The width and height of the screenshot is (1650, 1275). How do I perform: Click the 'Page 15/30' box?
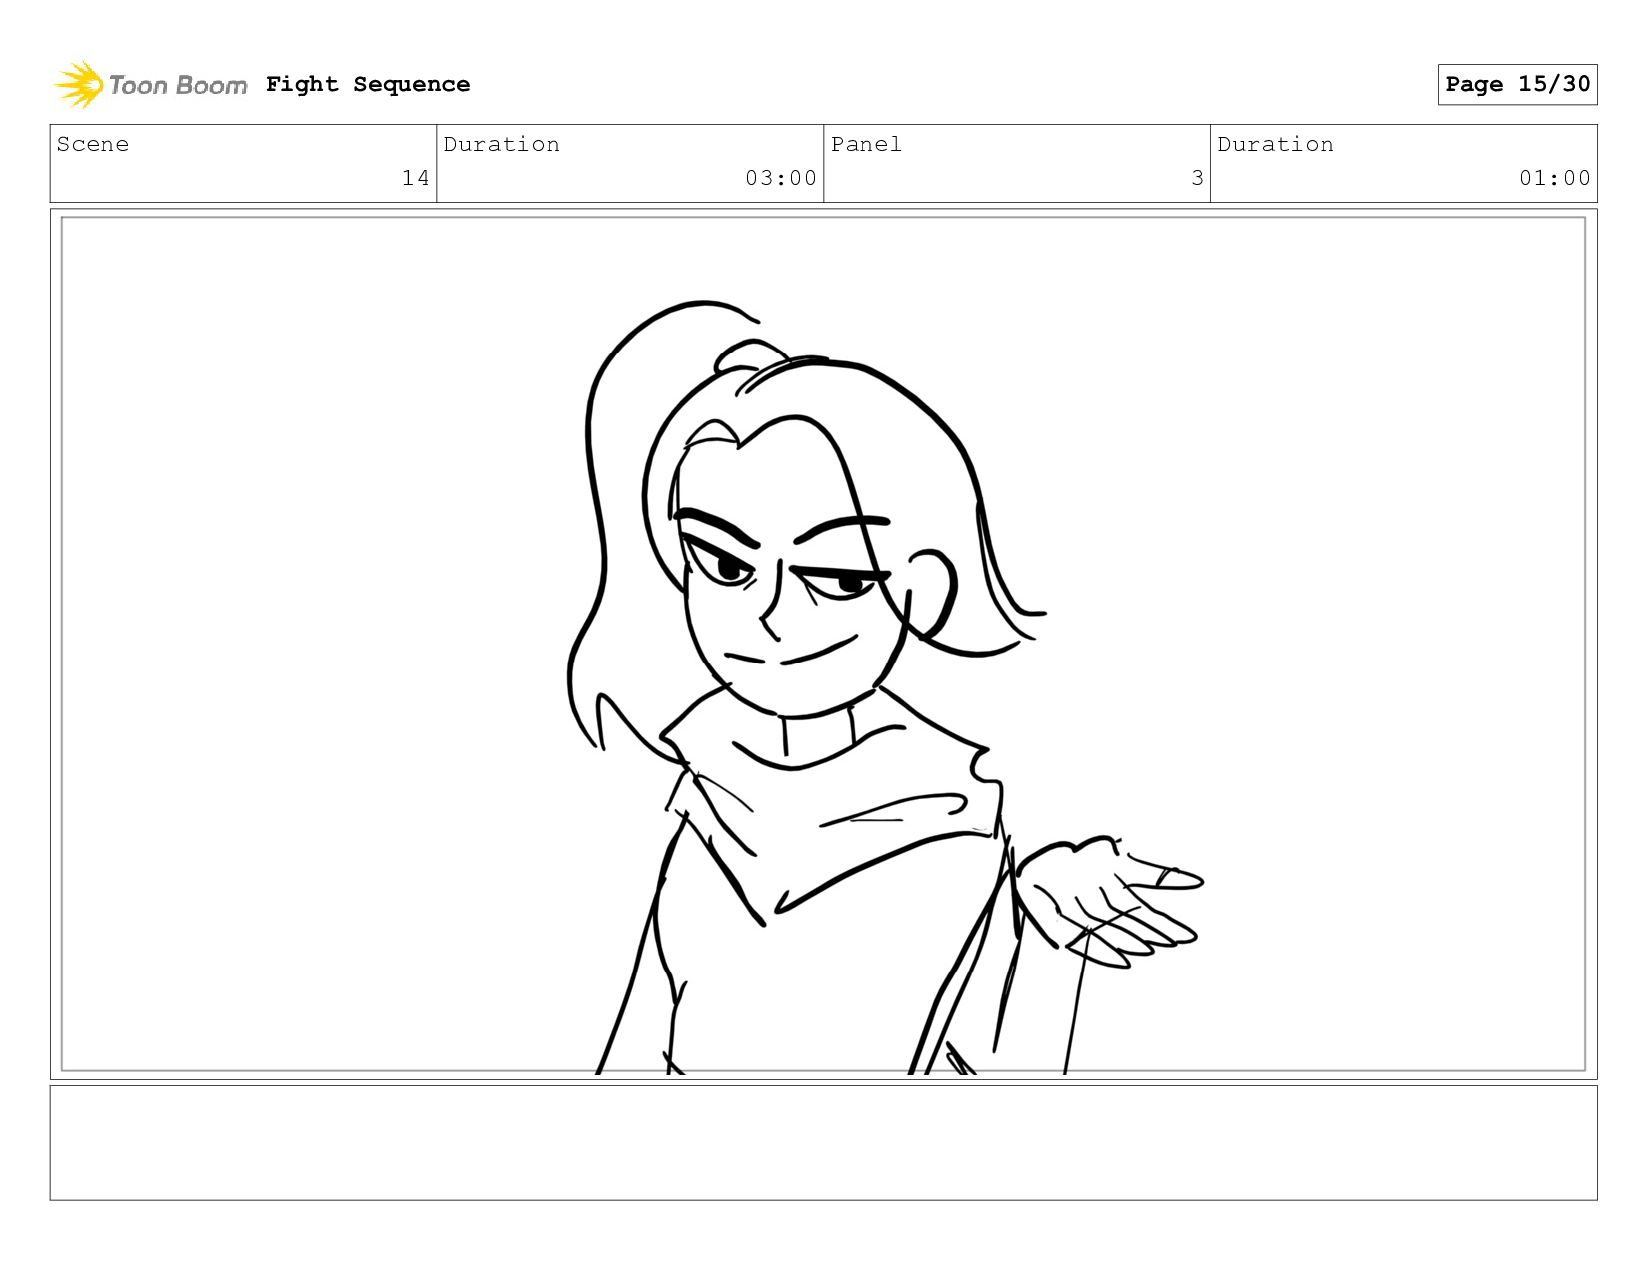1517,84
